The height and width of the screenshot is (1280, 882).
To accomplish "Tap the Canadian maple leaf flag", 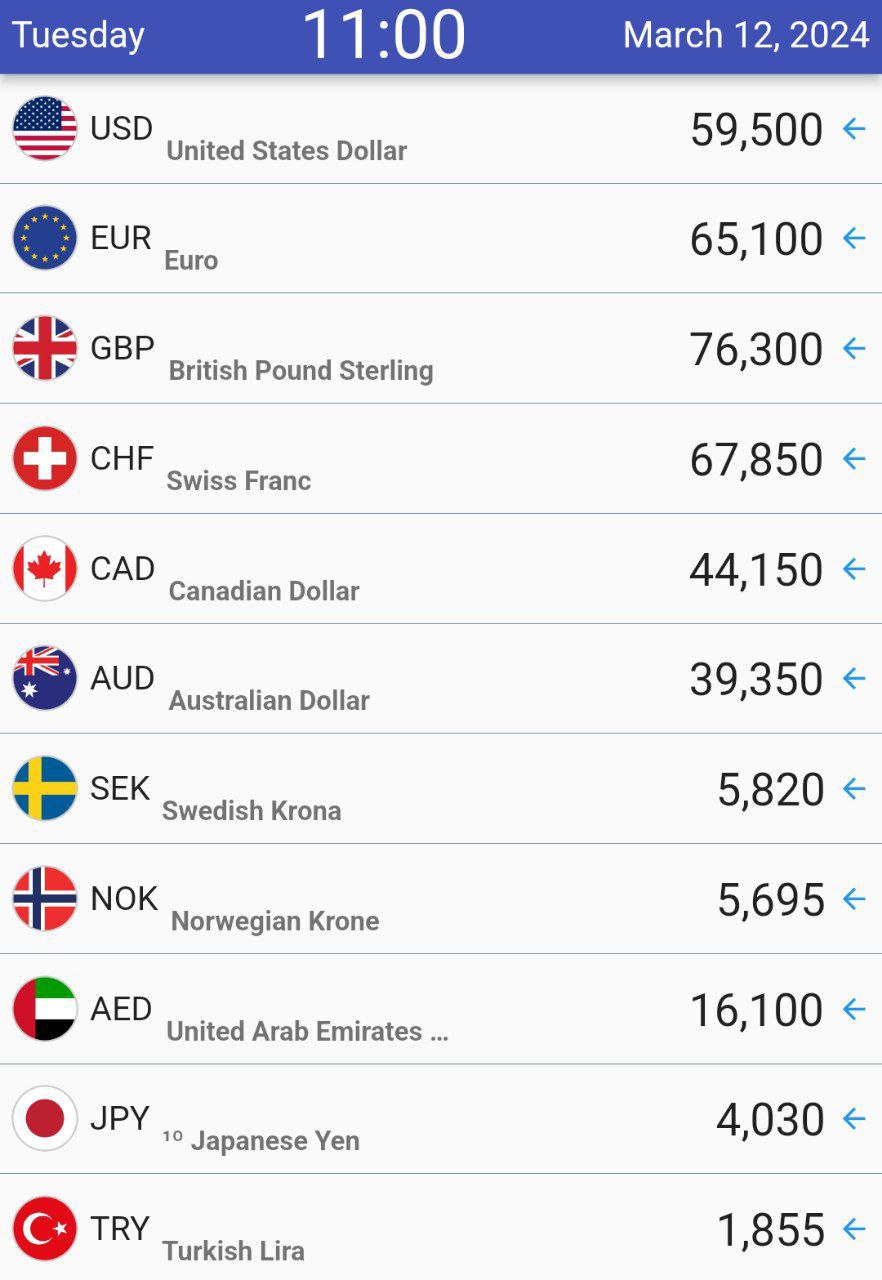I will click(45, 568).
